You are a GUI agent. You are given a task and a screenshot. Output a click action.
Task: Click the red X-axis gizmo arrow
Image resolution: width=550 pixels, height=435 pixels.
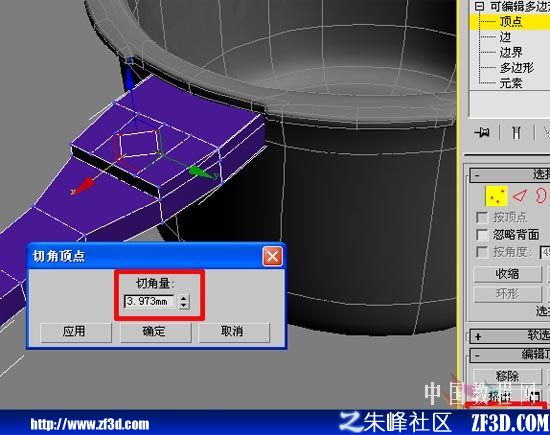point(83,186)
